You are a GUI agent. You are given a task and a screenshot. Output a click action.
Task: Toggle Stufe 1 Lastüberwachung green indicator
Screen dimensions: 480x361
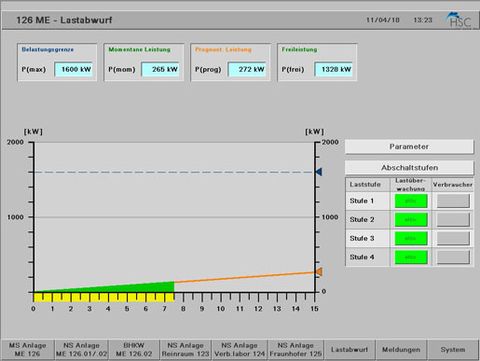click(x=411, y=201)
